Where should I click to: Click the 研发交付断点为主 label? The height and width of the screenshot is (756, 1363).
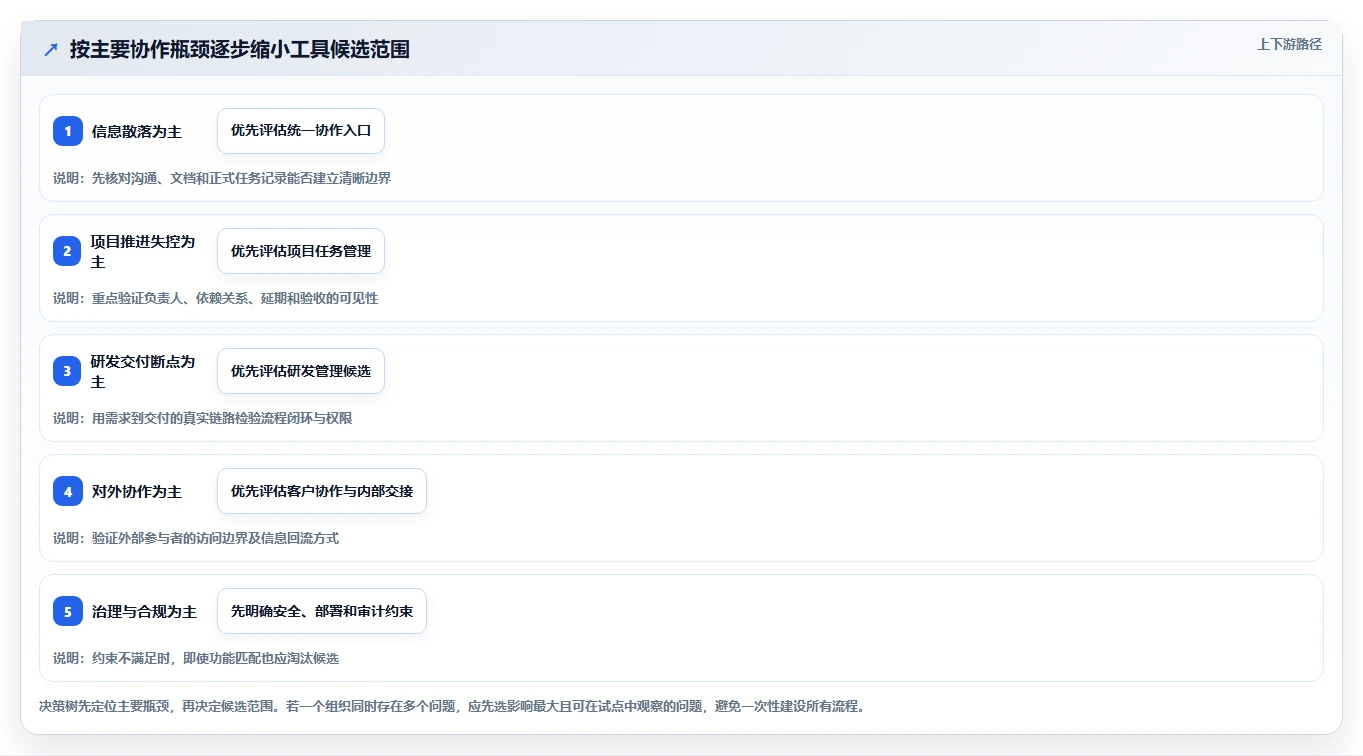click(143, 371)
